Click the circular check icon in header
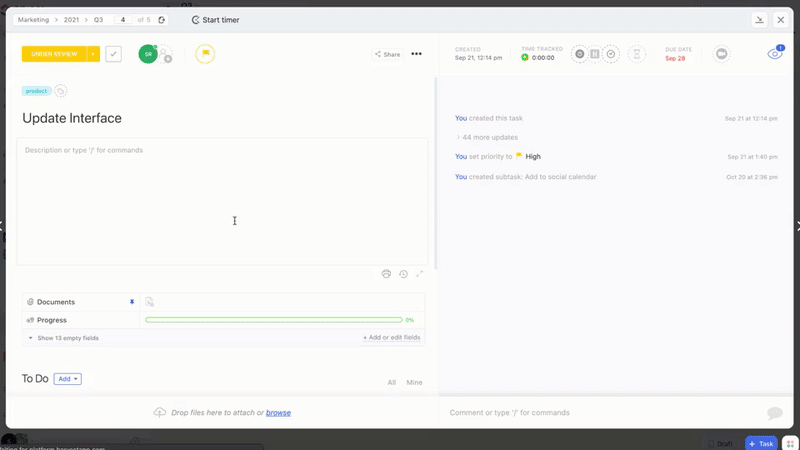This screenshot has width=800, height=450. tap(611, 54)
